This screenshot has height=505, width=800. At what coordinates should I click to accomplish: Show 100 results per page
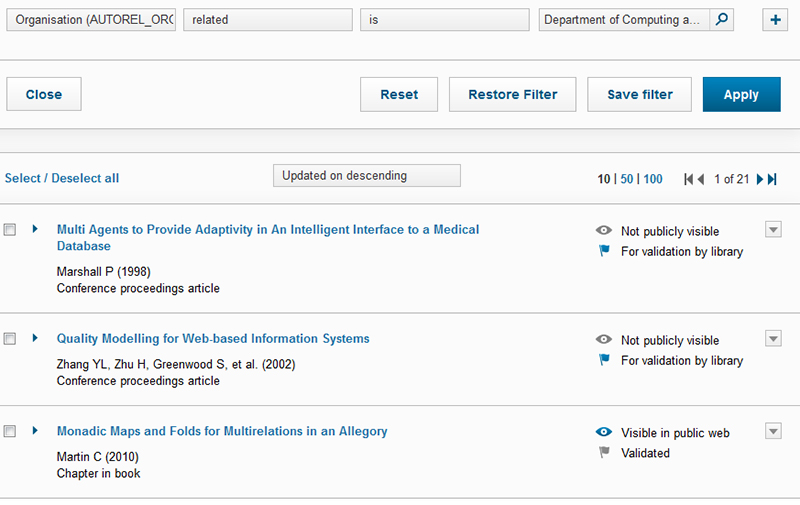tap(653, 179)
